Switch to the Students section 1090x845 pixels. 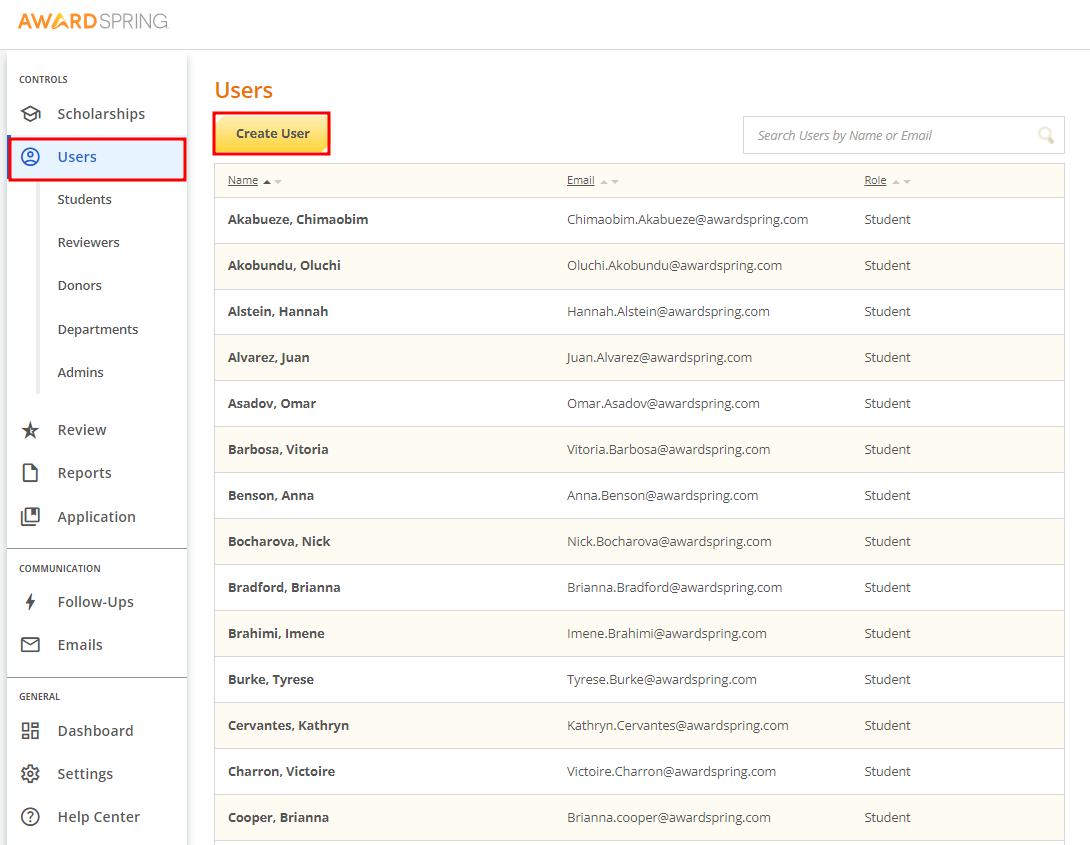pos(84,199)
